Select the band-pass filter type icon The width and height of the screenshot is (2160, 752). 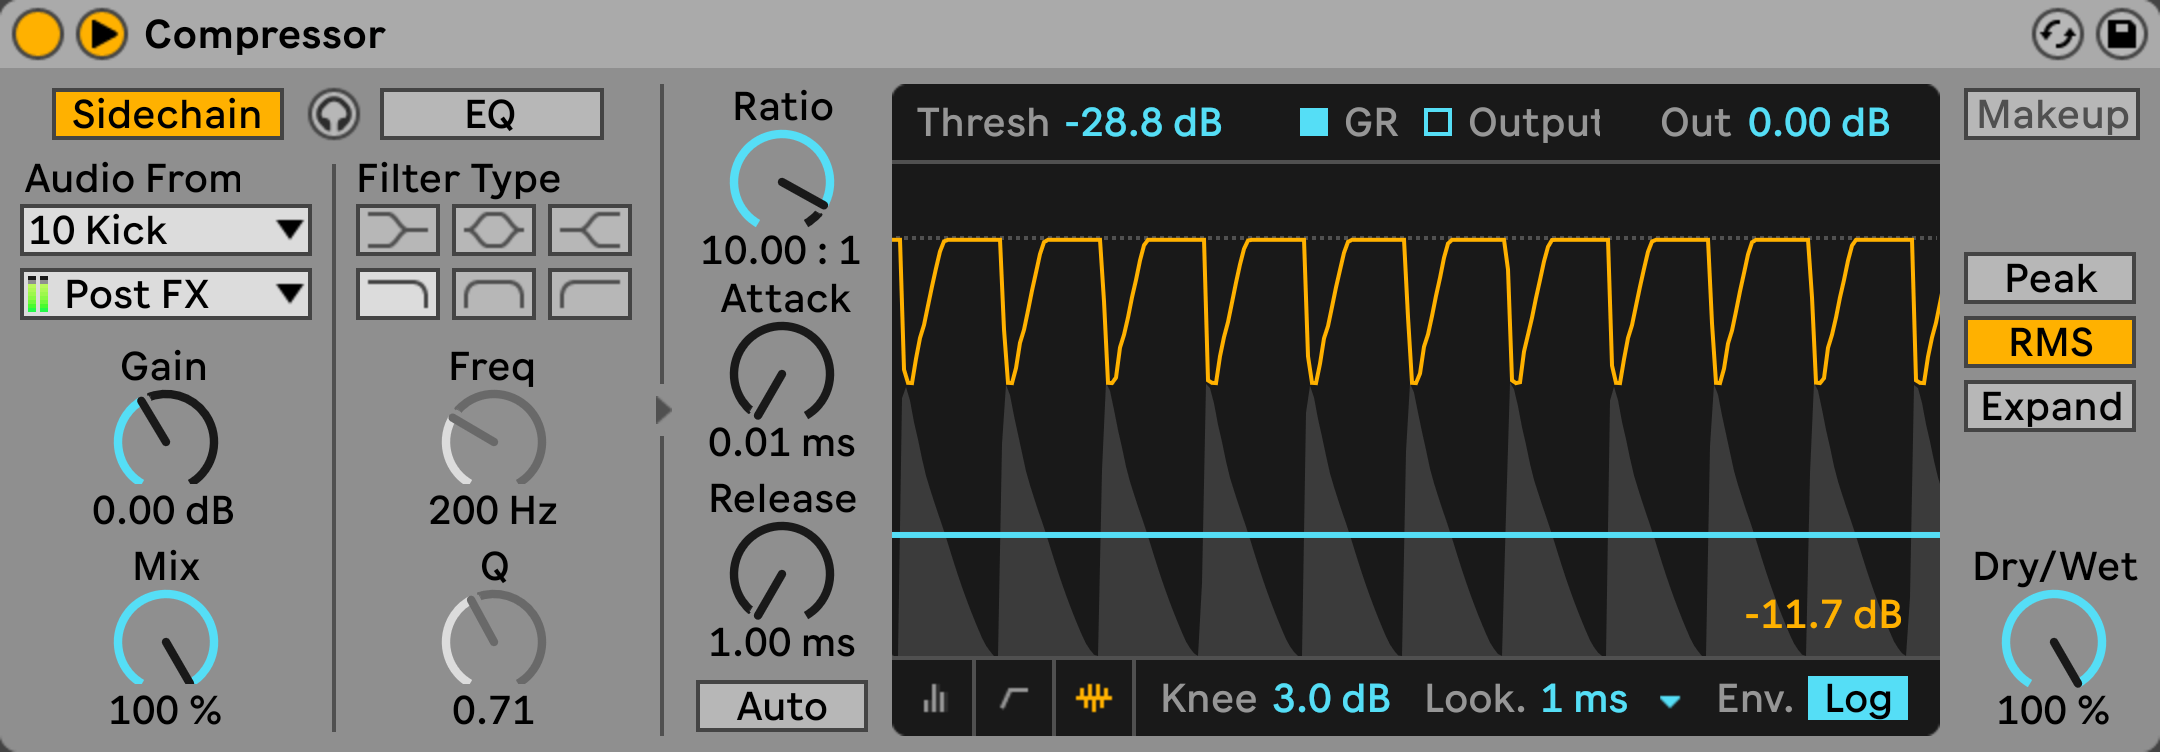[493, 294]
